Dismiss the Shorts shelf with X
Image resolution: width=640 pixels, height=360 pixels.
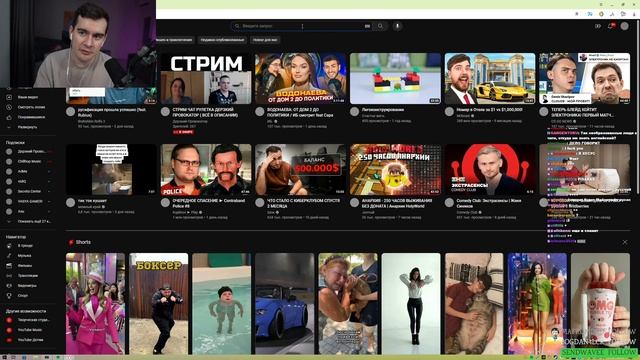(624, 242)
